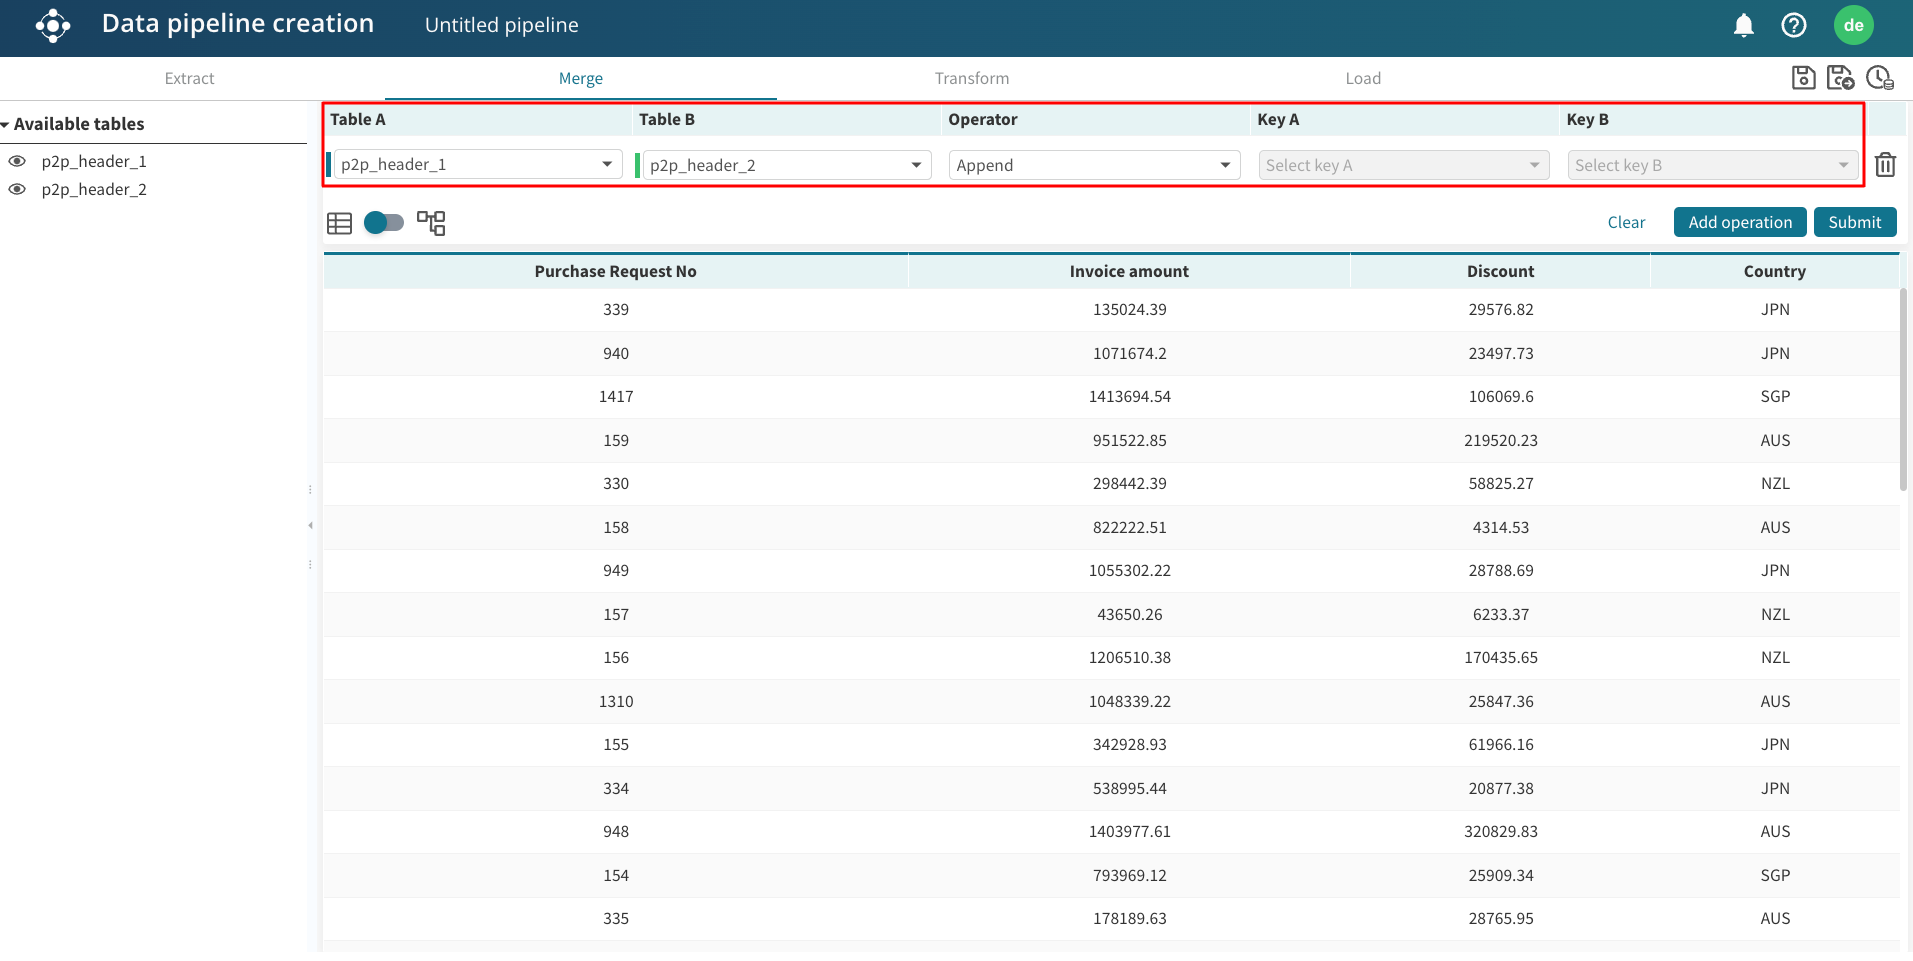Viewport: 1913px width, 961px height.
Task: Click the save pipeline floppy disk icon
Action: (1803, 78)
